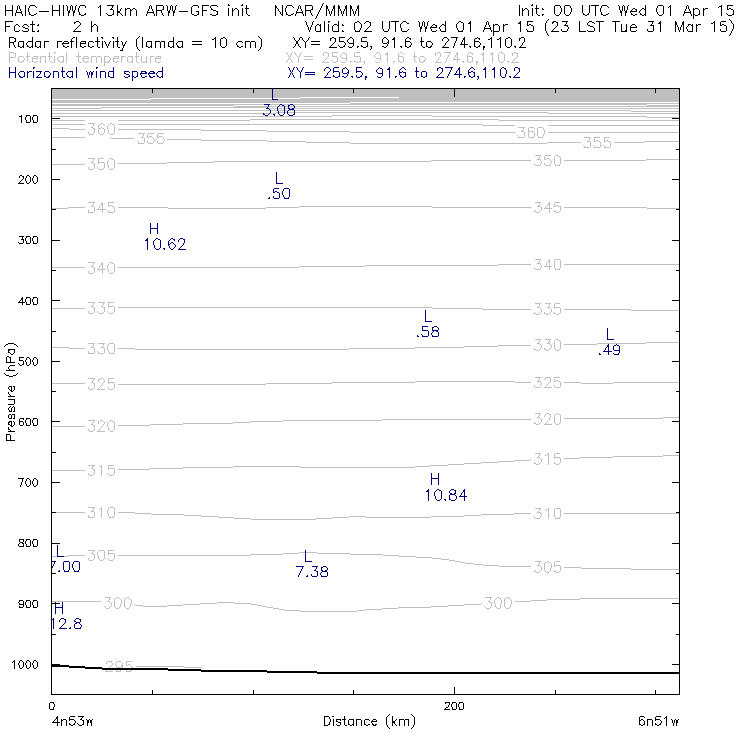Click the 100 hPa pressure tick label
The height and width of the screenshot is (740, 740).
click(x=28, y=119)
